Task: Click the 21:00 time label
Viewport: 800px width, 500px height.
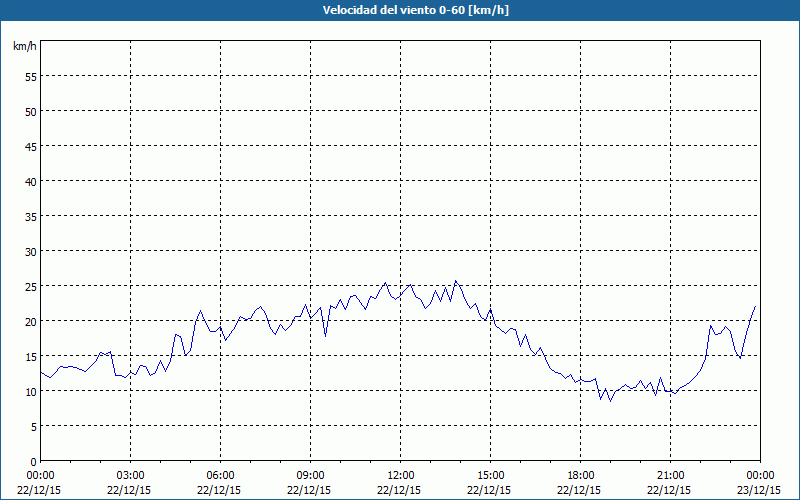Action: (670, 476)
